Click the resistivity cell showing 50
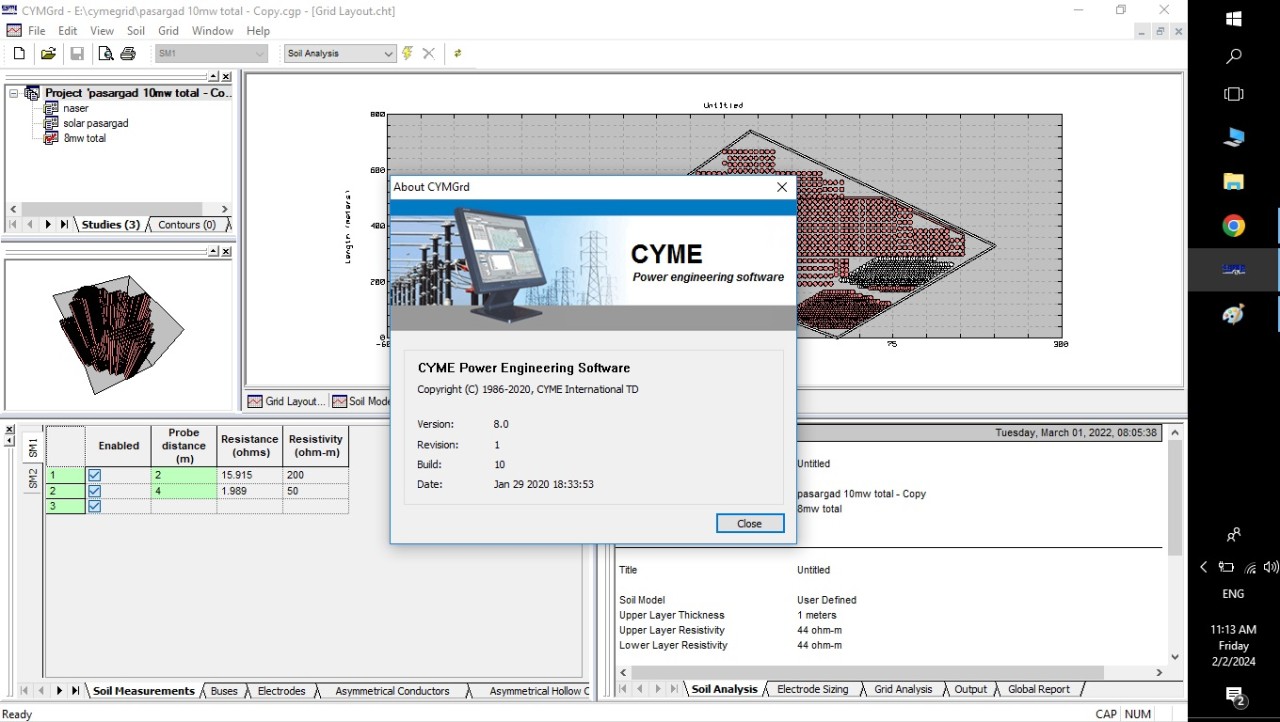 pos(315,491)
